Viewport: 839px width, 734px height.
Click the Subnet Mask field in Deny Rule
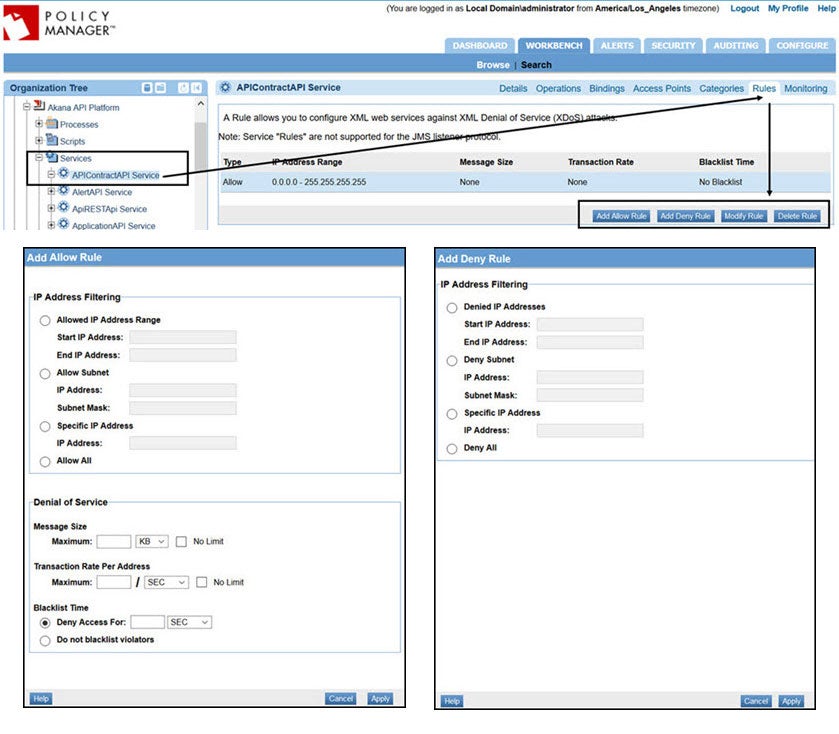(x=590, y=395)
